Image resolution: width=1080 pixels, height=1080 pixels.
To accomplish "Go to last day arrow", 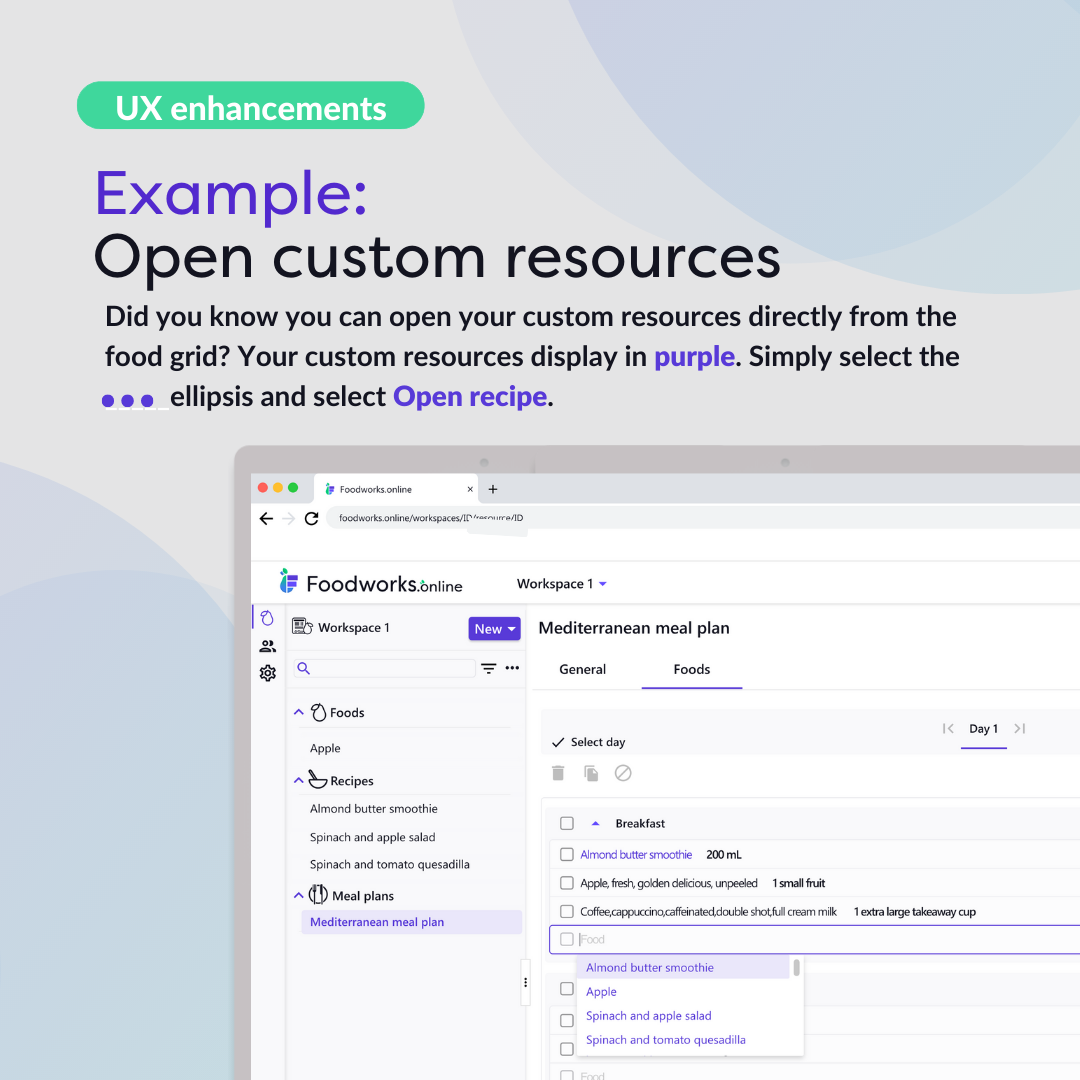I will [x=1020, y=729].
